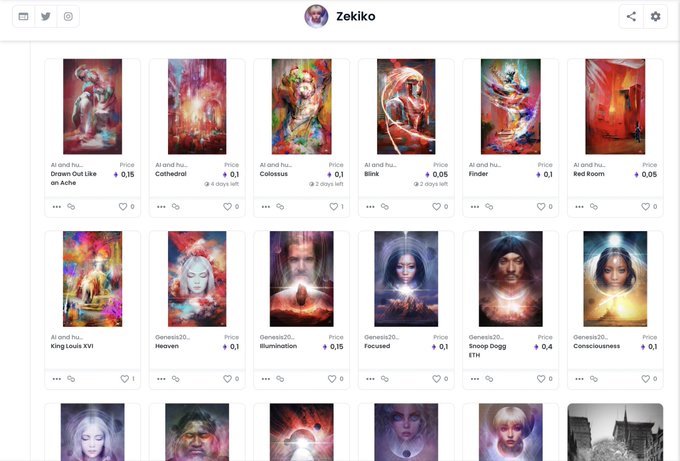The image size is (680, 461).
Task: Click the Zekiko profile avatar
Action: pyautogui.click(x=316, y=16)
